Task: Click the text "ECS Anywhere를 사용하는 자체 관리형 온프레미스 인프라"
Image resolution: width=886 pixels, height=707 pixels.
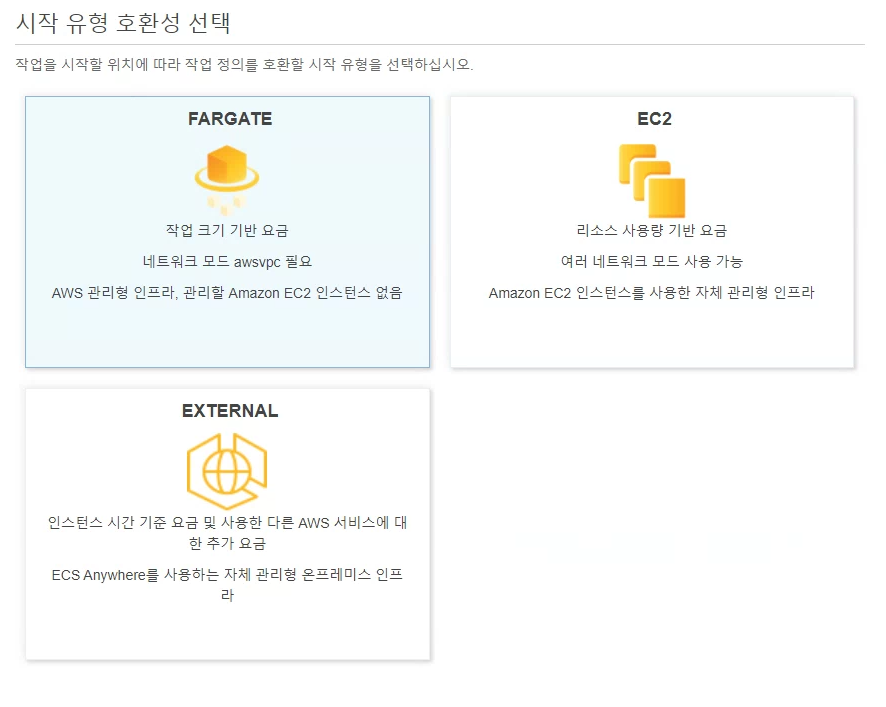Action: [227, 584]
